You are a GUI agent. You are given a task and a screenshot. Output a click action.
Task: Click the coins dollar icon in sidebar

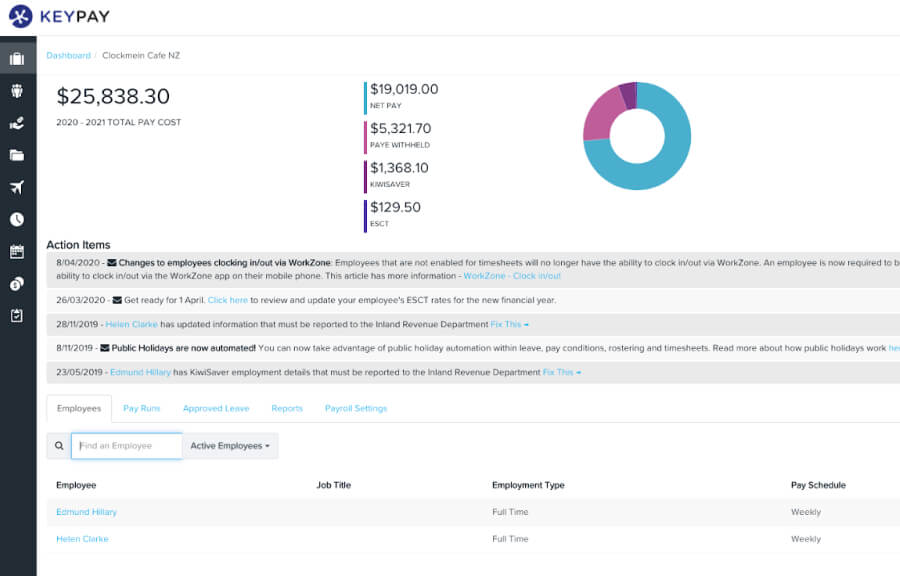click(x=17, y=284)
